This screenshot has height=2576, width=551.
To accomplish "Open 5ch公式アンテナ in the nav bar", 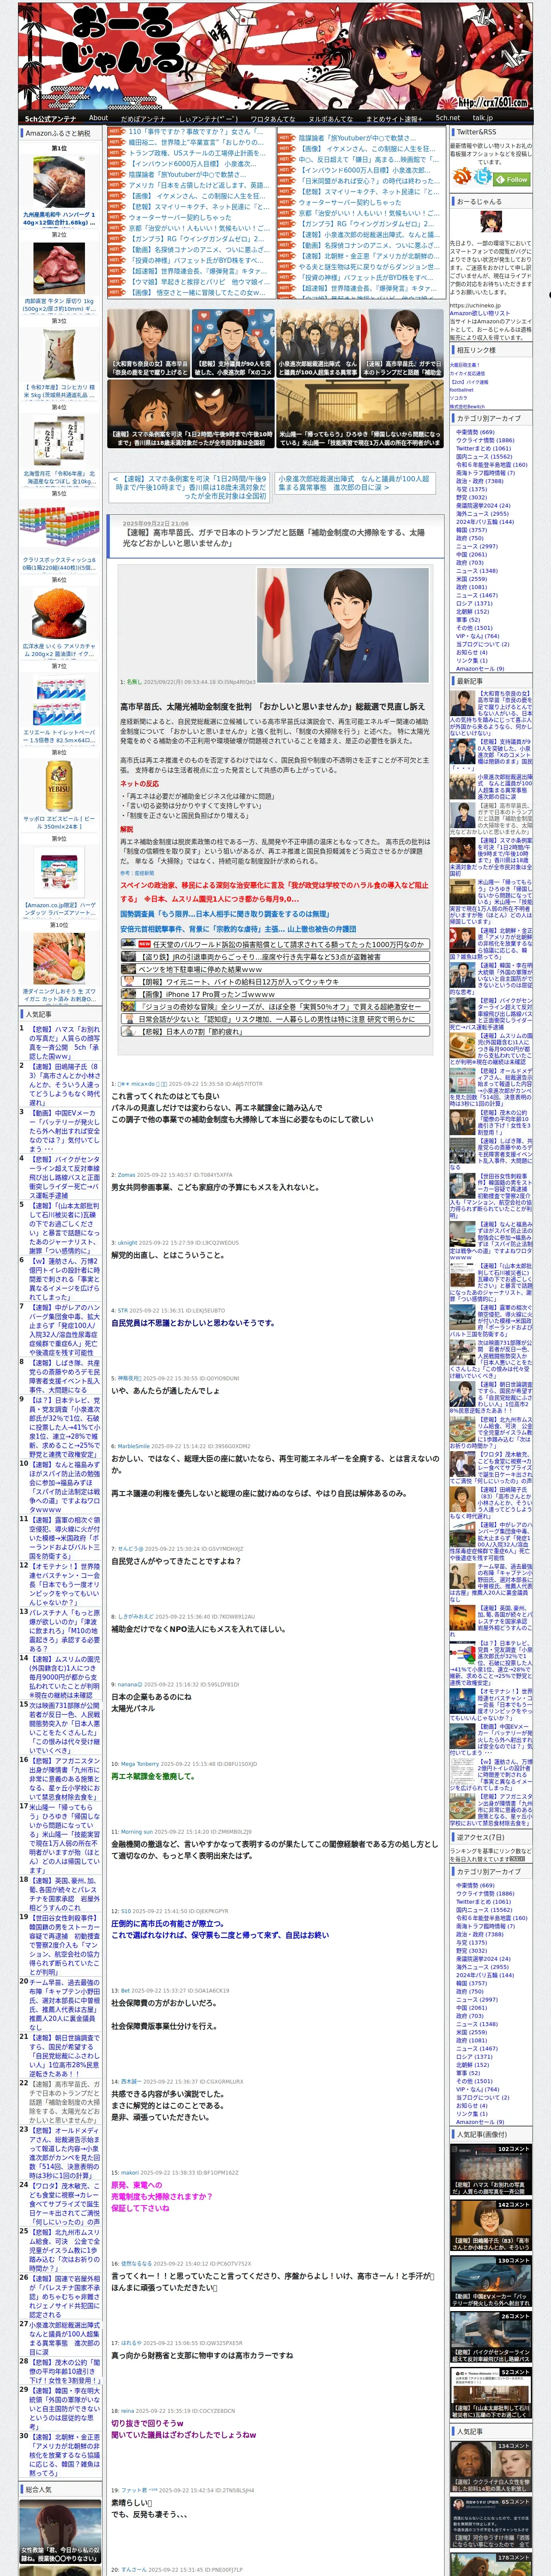I will pyautogui.click(x=50, y=118).
